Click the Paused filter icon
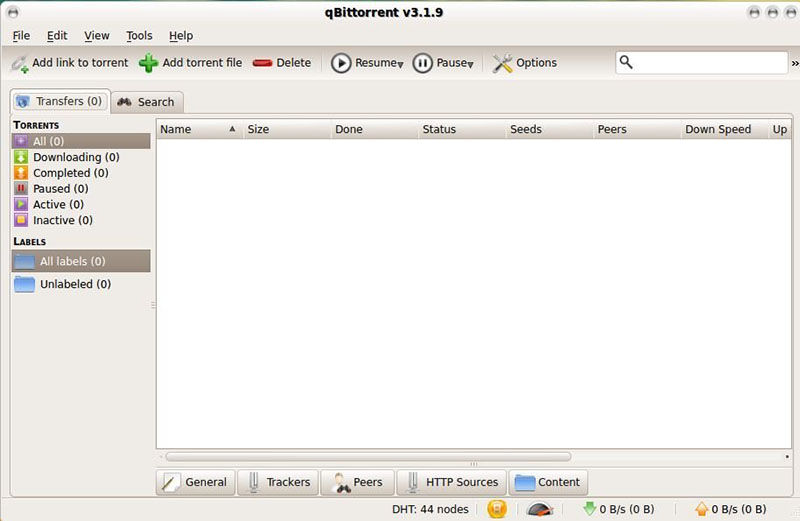 pyautogui.click(x=21, y=189)
